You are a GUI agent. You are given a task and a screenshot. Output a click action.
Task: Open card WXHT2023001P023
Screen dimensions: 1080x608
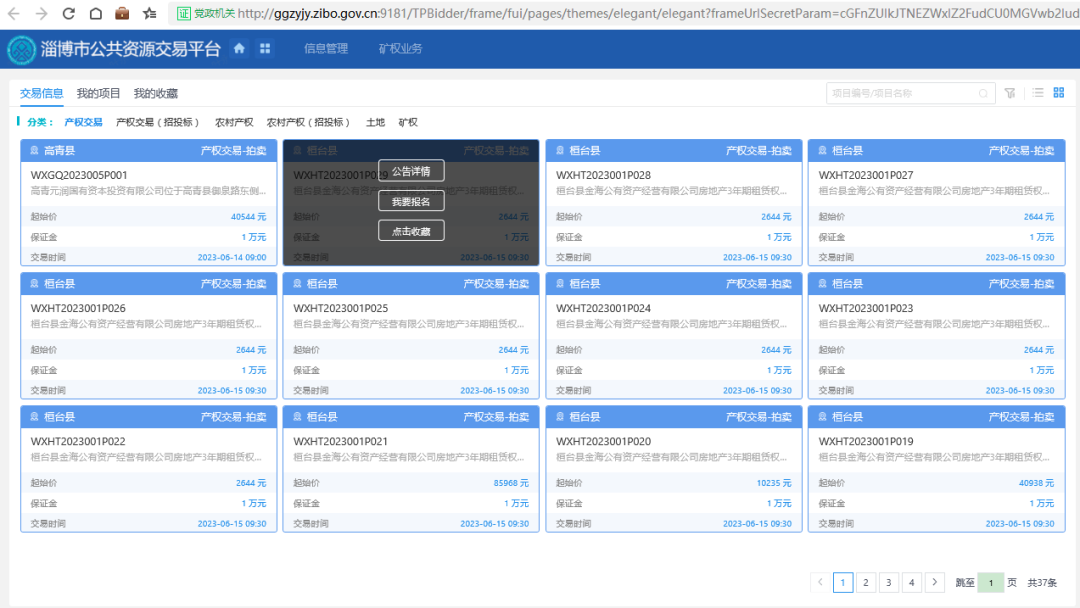pos(937,335)
